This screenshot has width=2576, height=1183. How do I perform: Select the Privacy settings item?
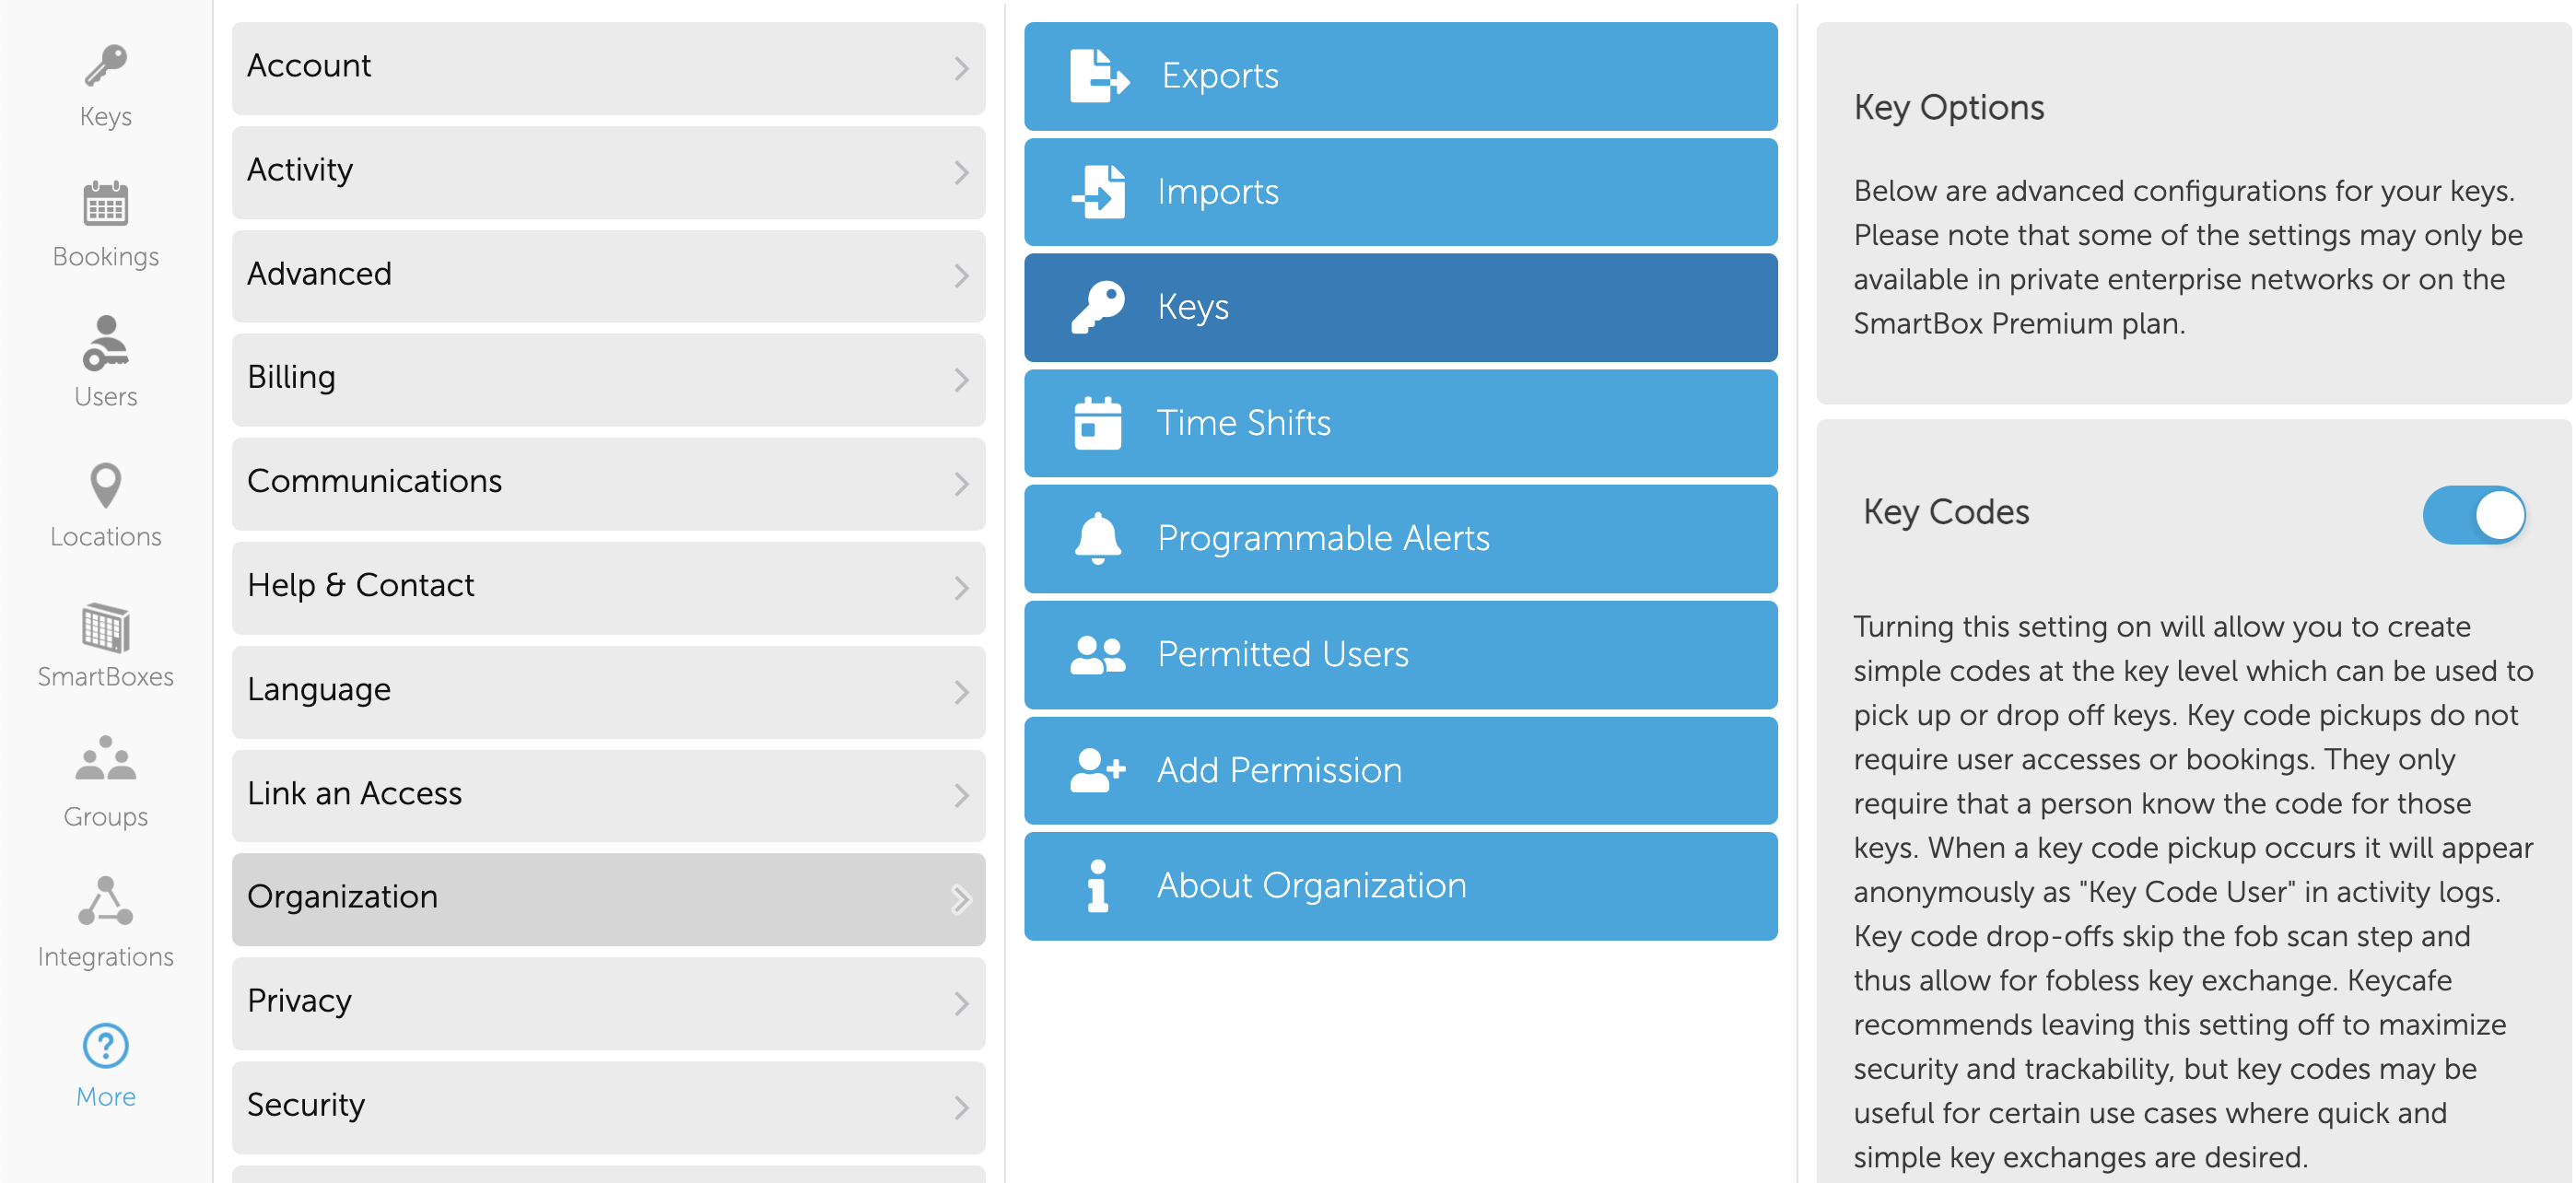[x=608, y=1002]
